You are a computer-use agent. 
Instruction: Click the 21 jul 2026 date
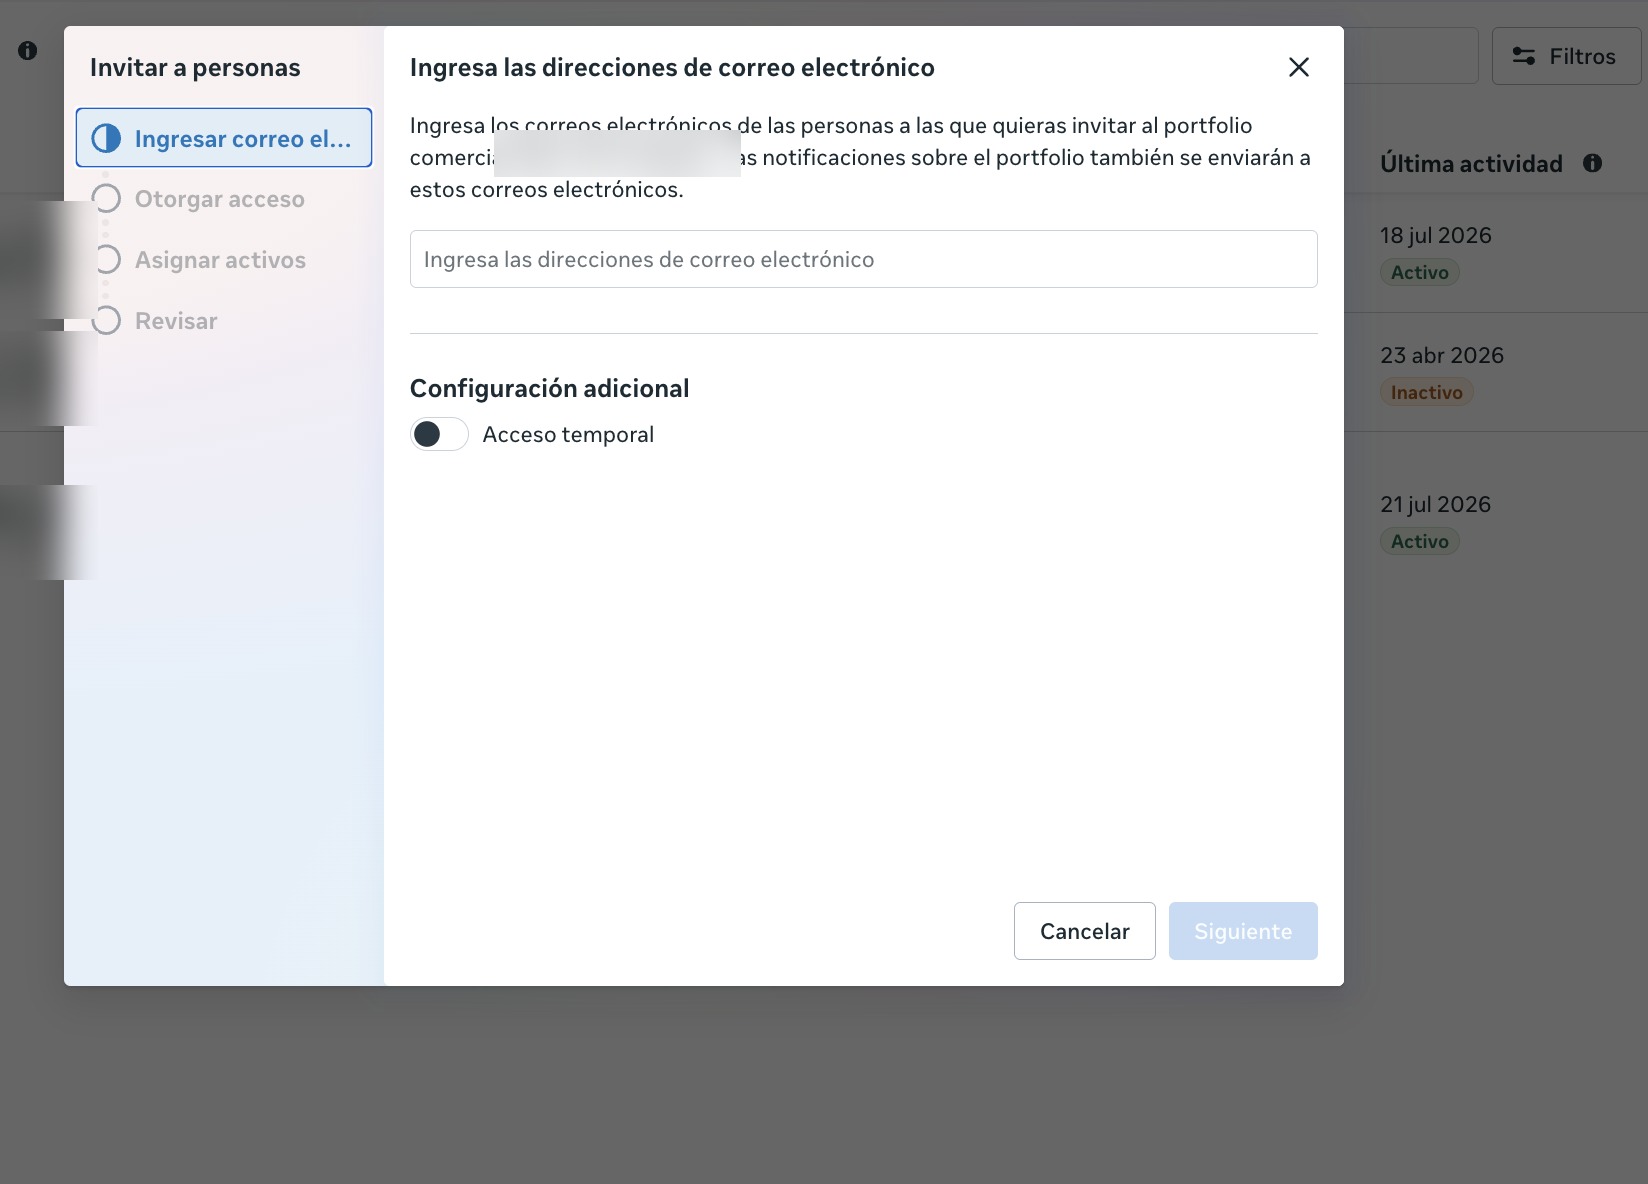point(1435,504)
